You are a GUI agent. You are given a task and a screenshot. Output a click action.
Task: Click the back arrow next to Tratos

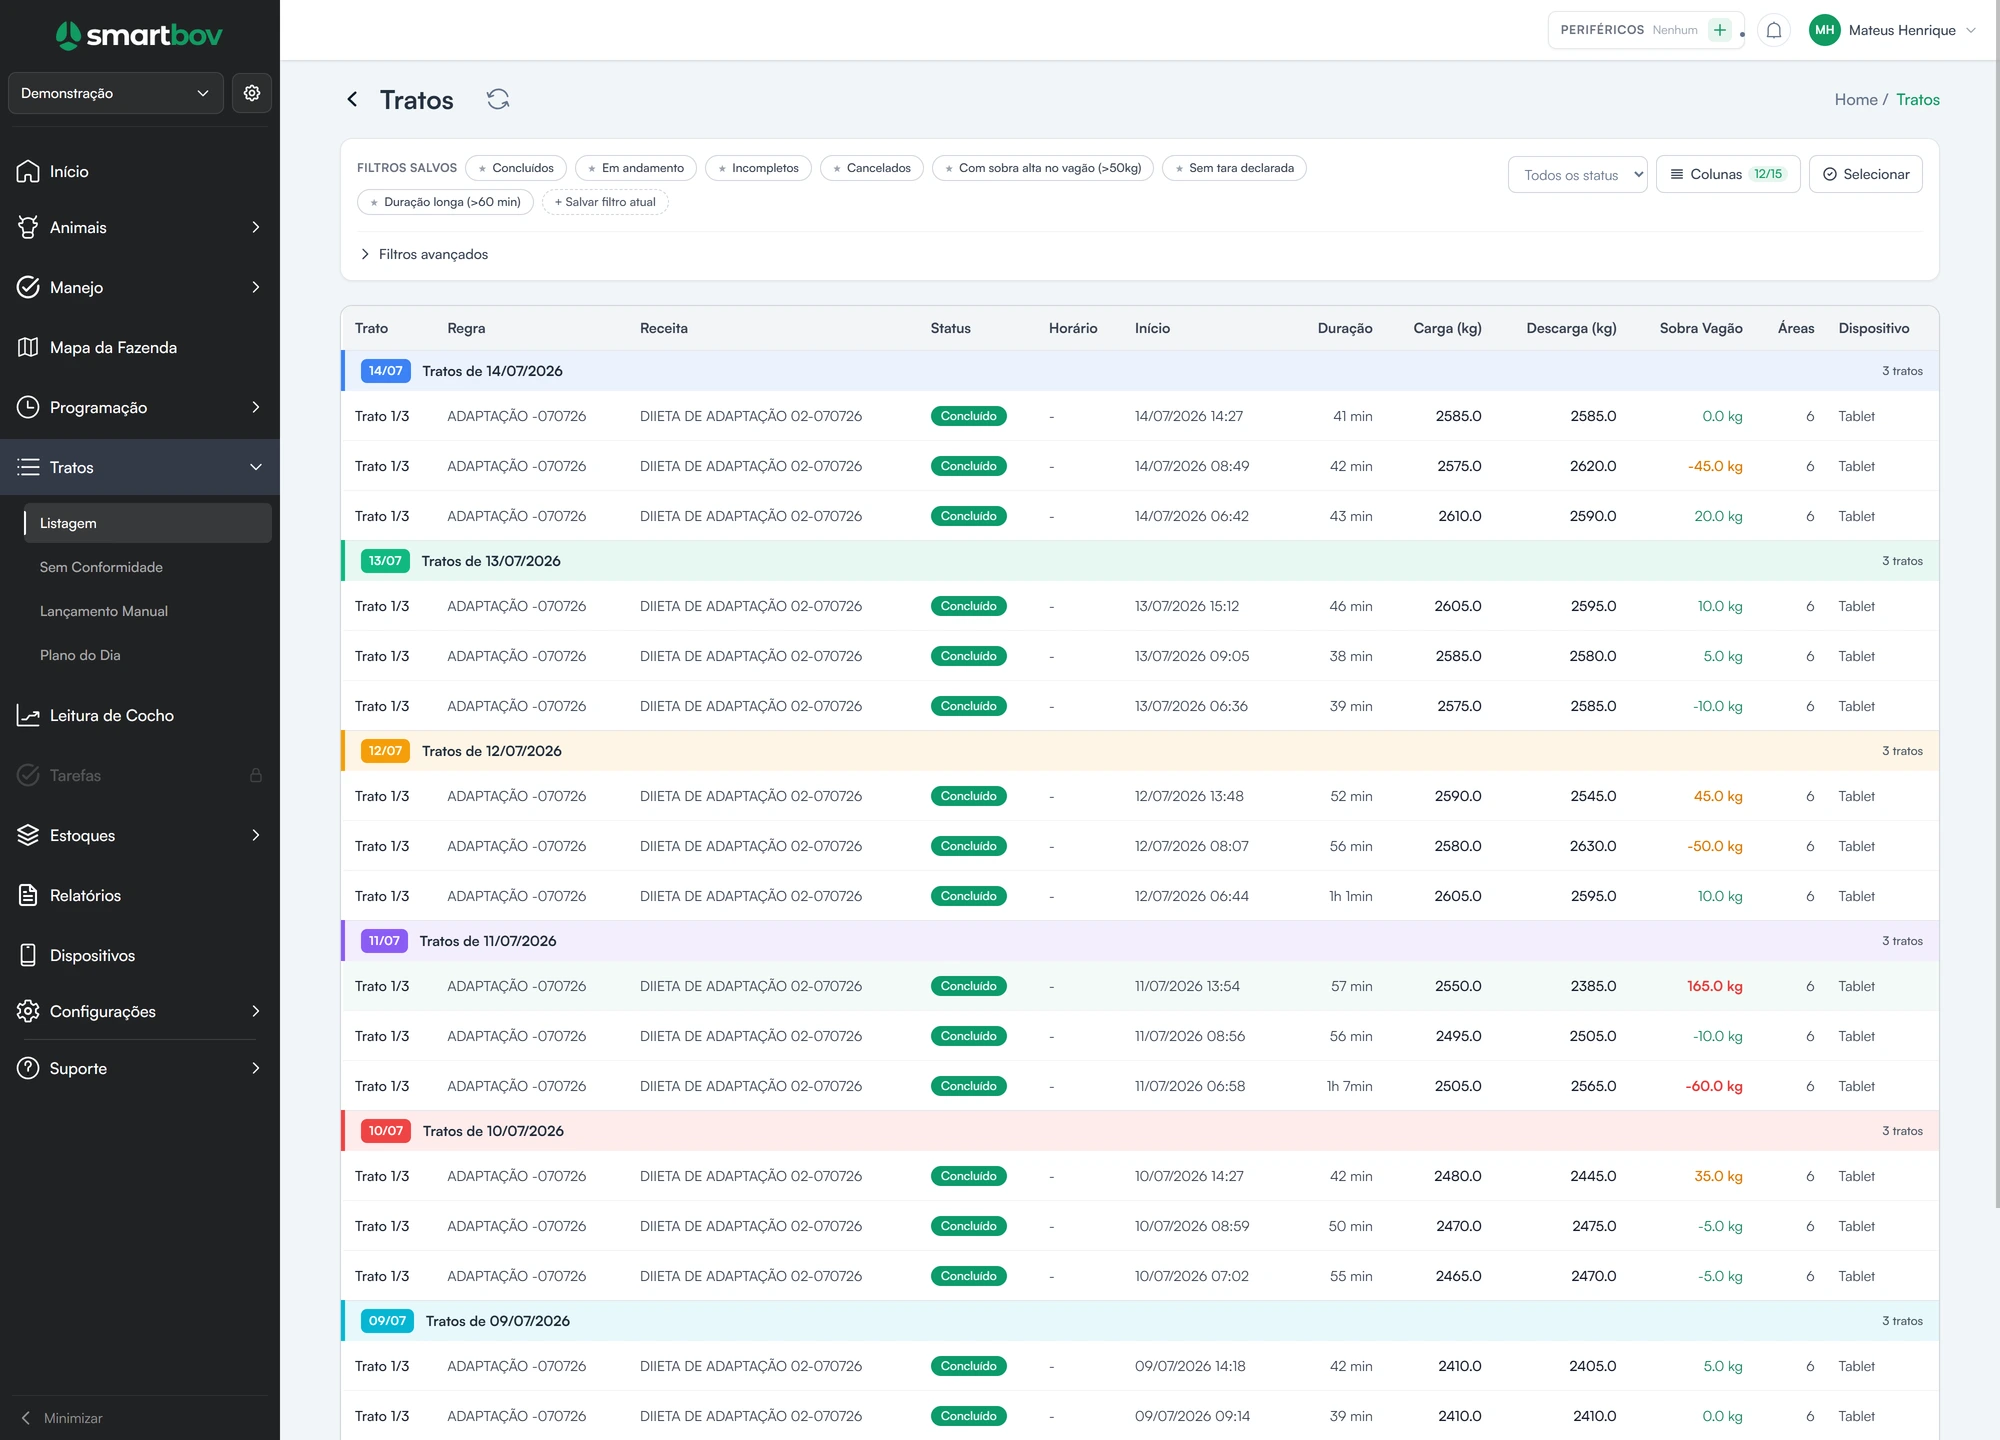(x=352, y=99)
